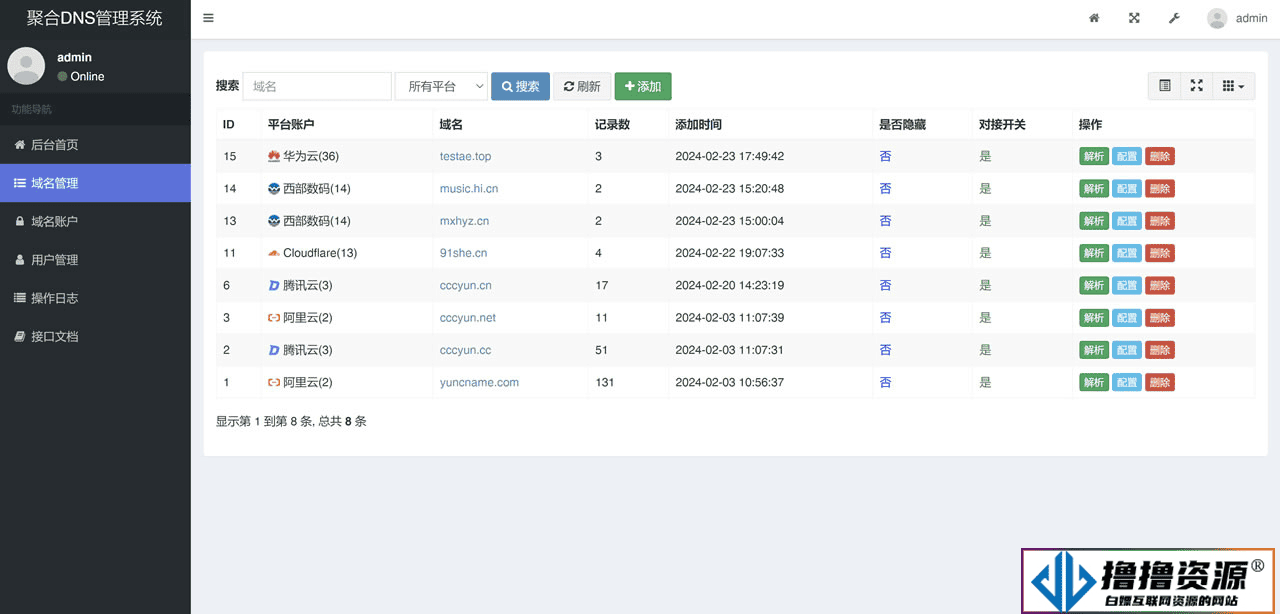
Task: Open the columns grid dropdown
Action: tap(1233, 86)
